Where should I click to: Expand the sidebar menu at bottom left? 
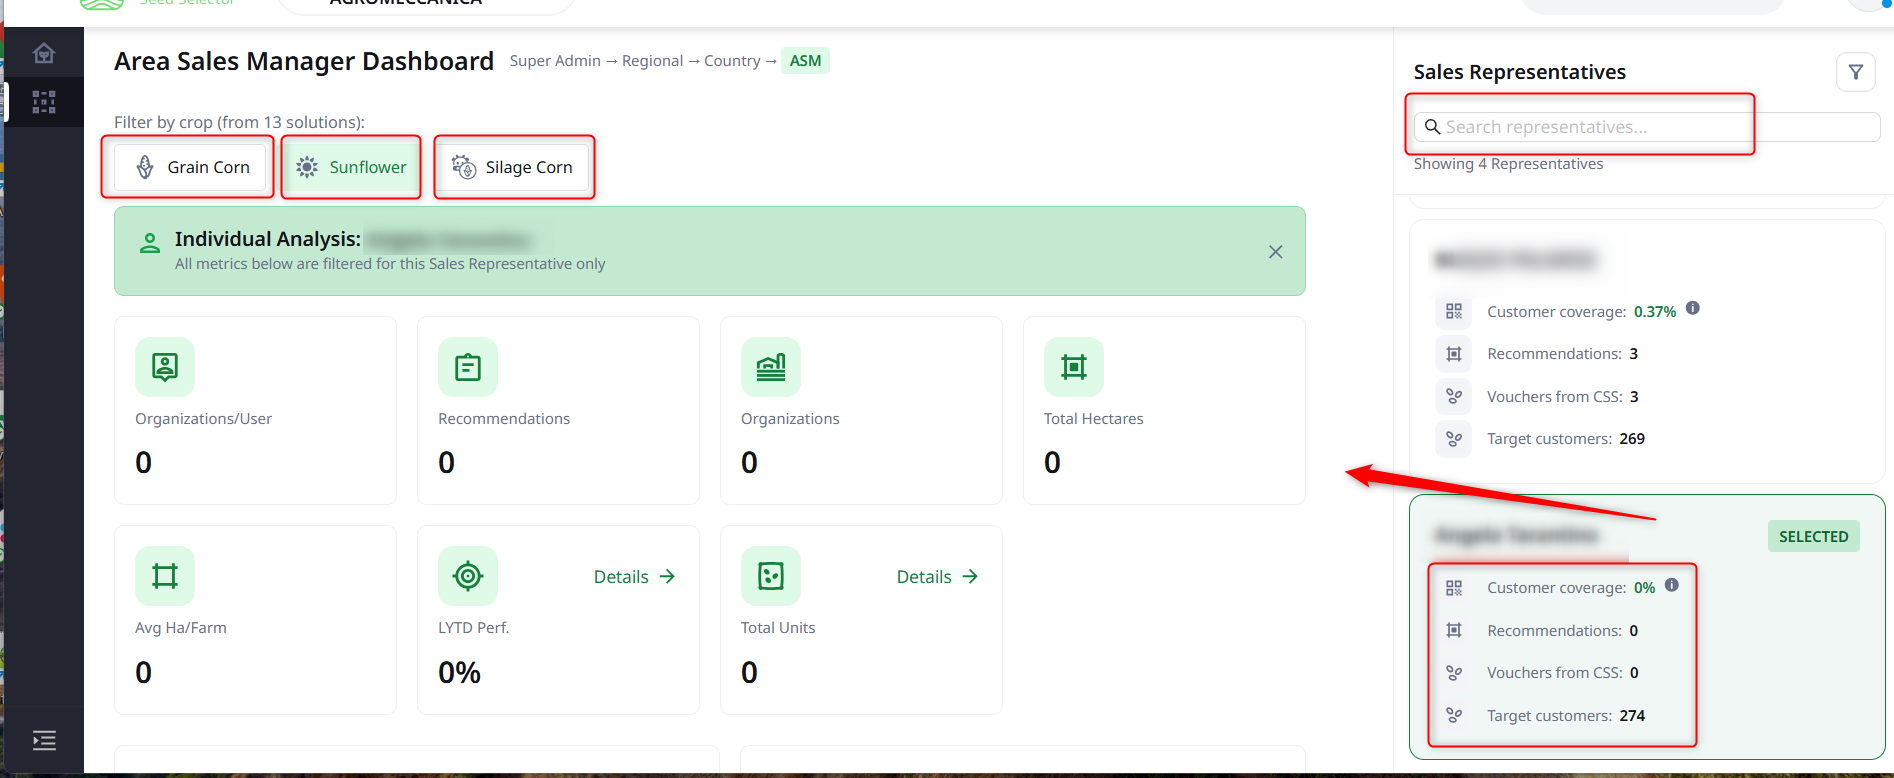tap(44, 740)
